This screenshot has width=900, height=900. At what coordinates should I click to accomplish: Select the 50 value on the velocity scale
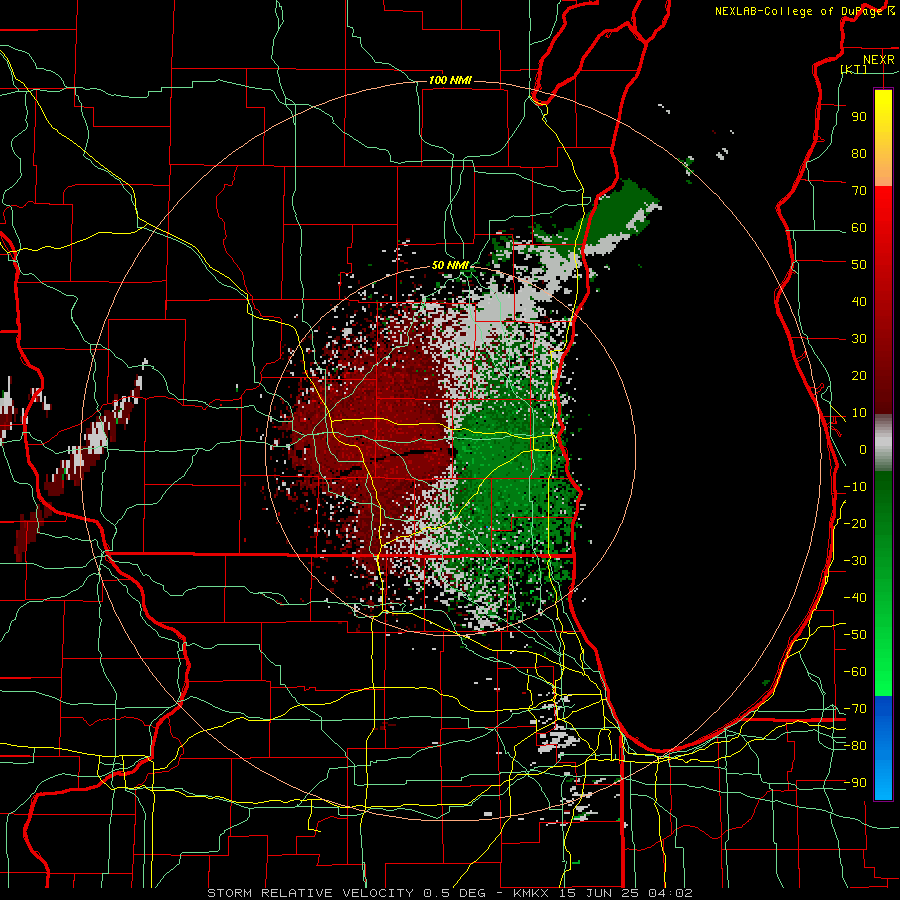click(x=859, y=265)
